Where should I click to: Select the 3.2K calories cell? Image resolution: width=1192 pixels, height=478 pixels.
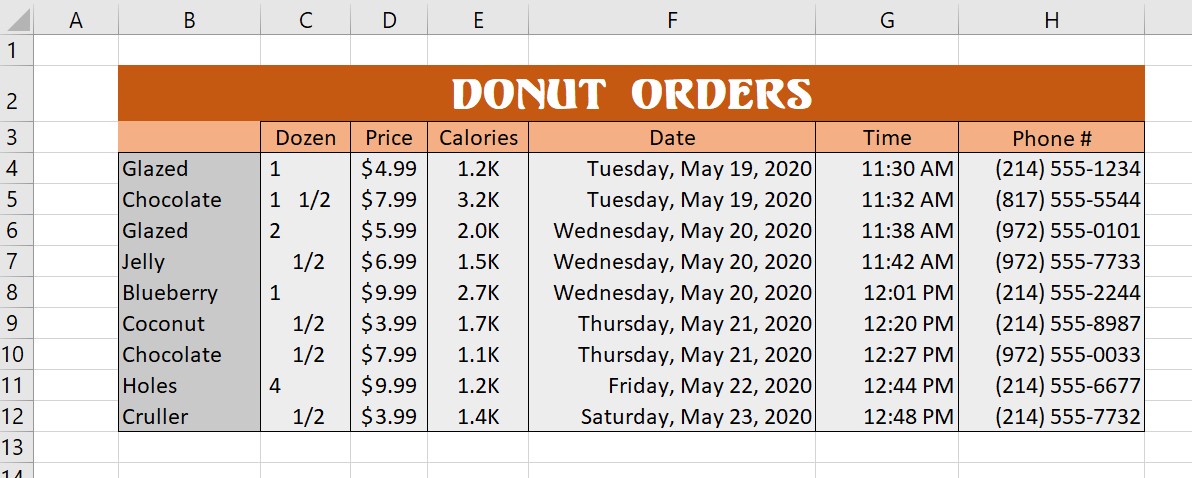click(x=478, y=200)
